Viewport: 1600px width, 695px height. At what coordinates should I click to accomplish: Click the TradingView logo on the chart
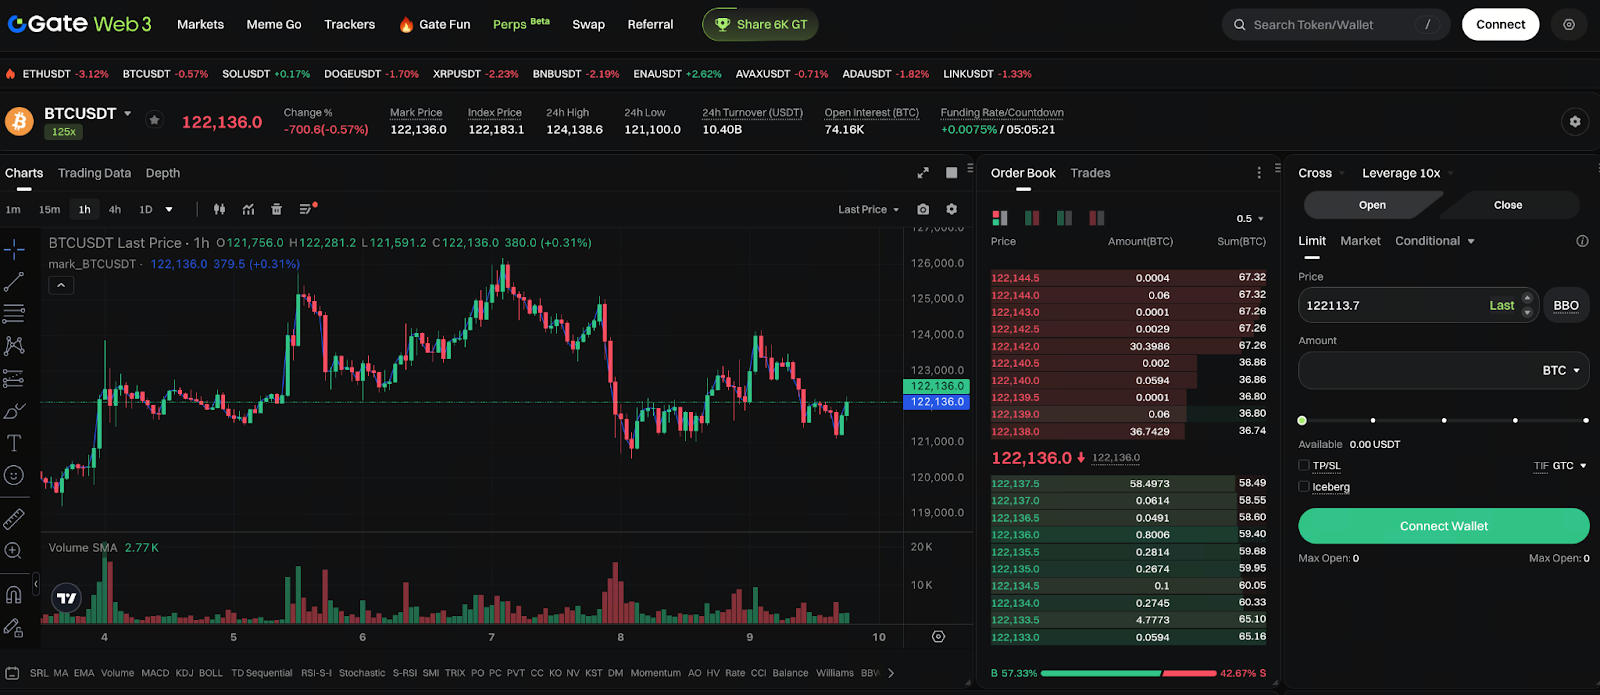pyautogui.click(x=67, y=598)
